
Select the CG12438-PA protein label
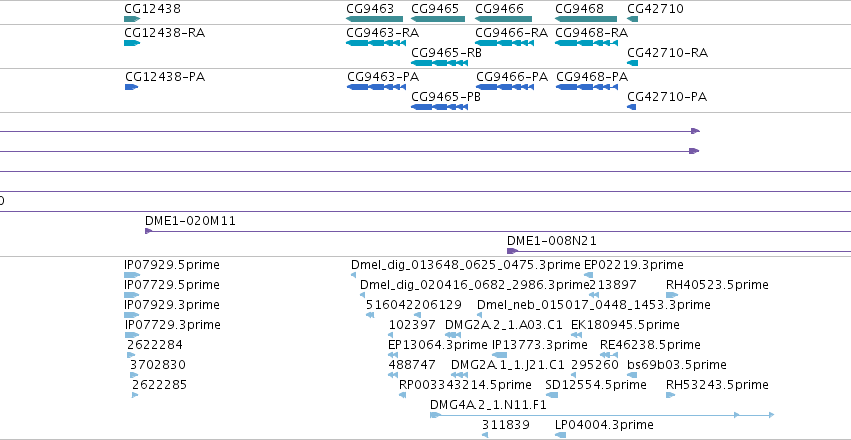pyautogui.click(x=165, y=77)
